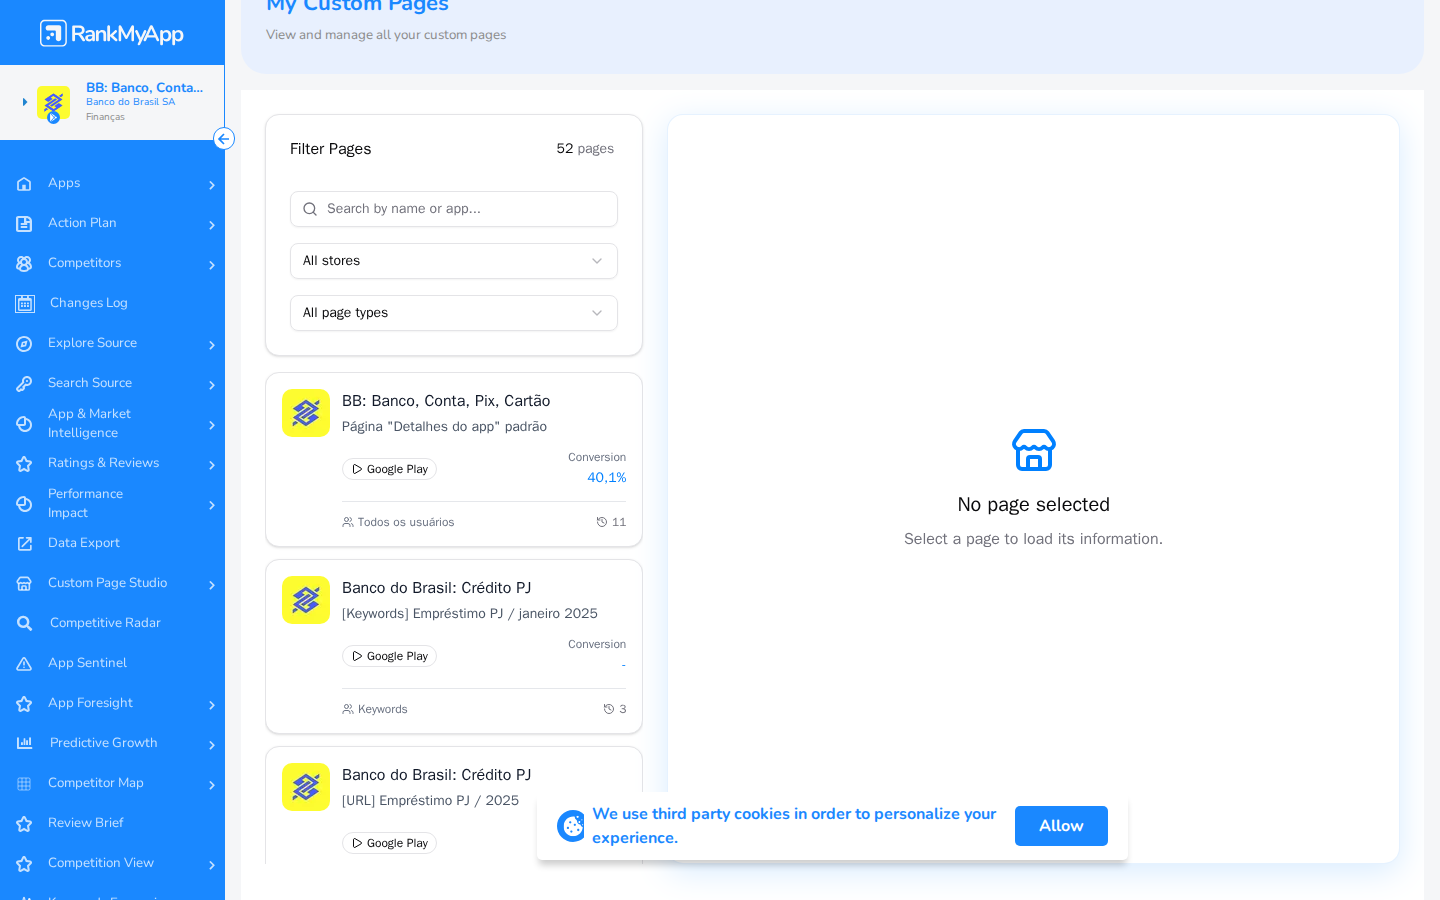Screen dimensions: 1440x900
Task: Click the Review Brief star icon
Action: tap(24, 824)
